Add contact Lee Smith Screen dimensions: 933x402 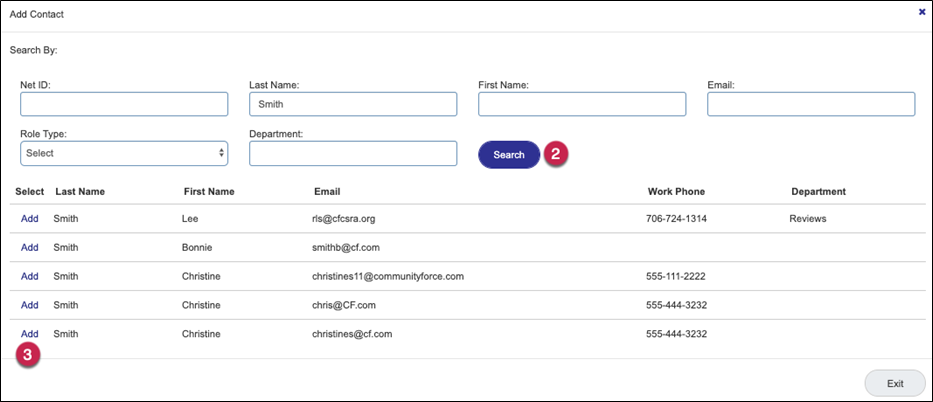(29, 218)
